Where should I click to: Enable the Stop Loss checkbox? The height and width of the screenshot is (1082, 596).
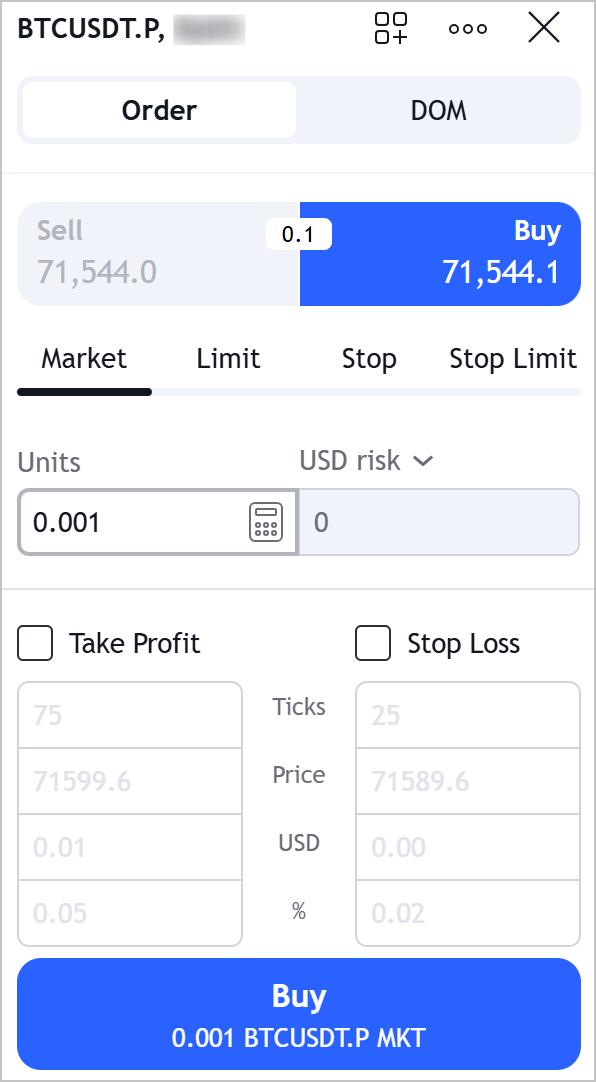click(373, 643)
